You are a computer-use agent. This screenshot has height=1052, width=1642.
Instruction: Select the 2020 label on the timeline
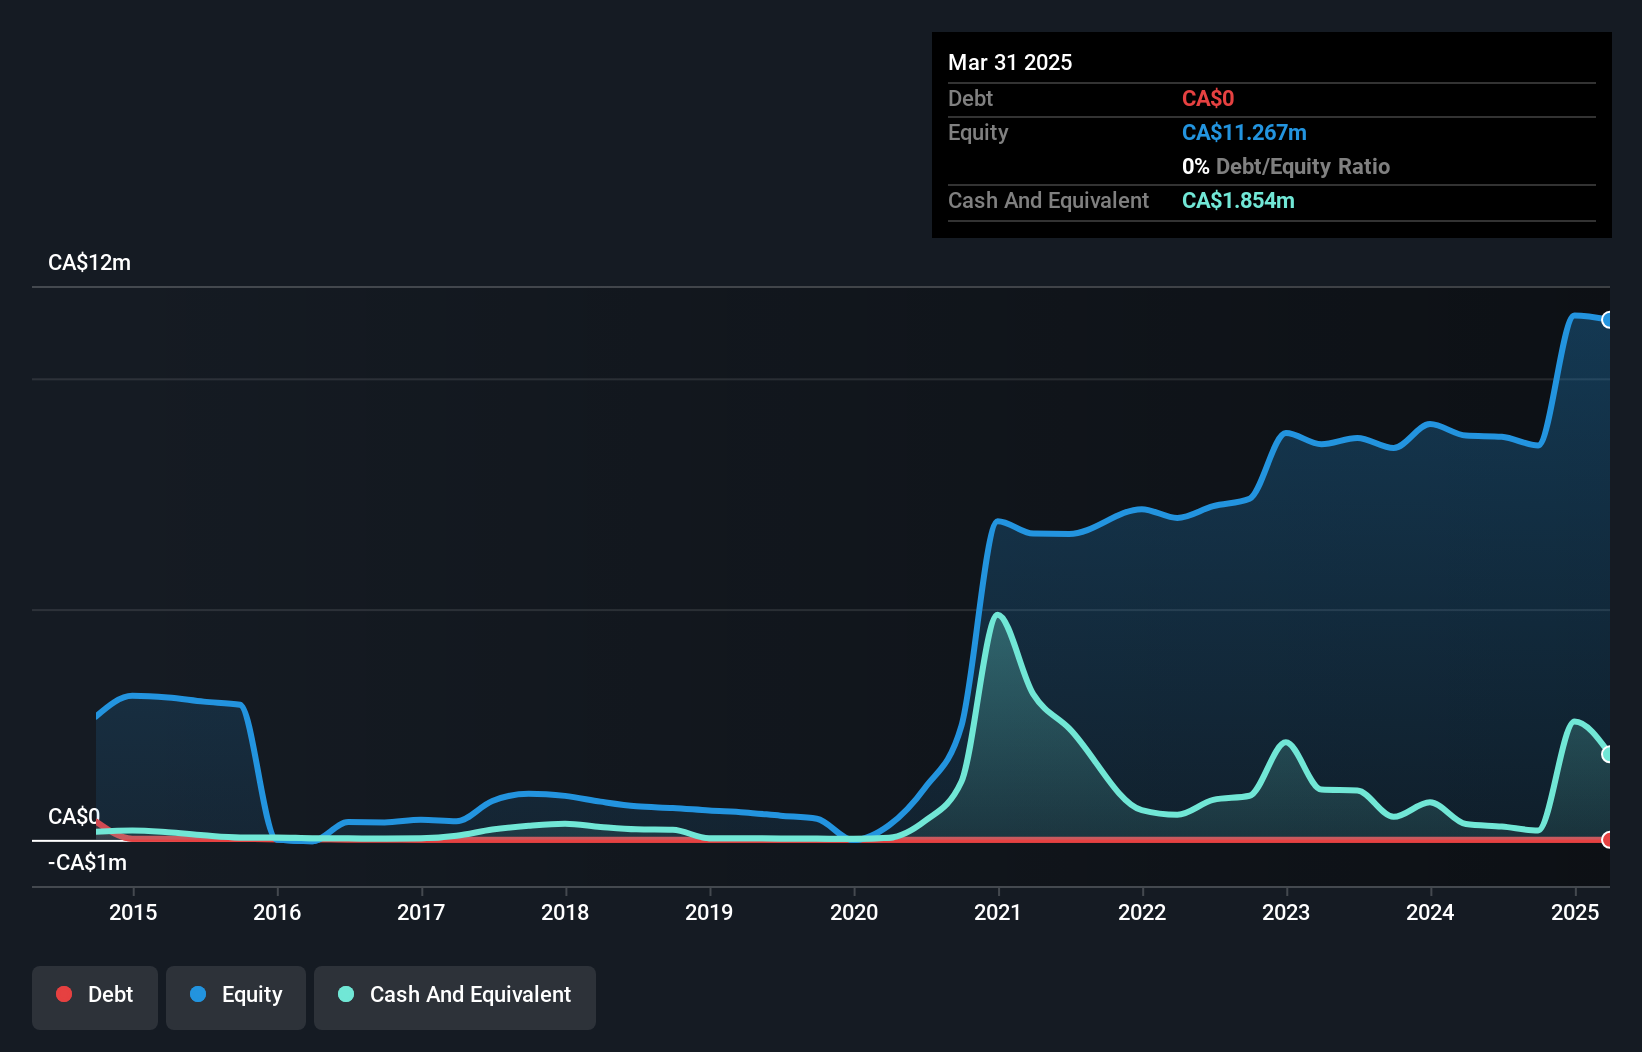855,912
